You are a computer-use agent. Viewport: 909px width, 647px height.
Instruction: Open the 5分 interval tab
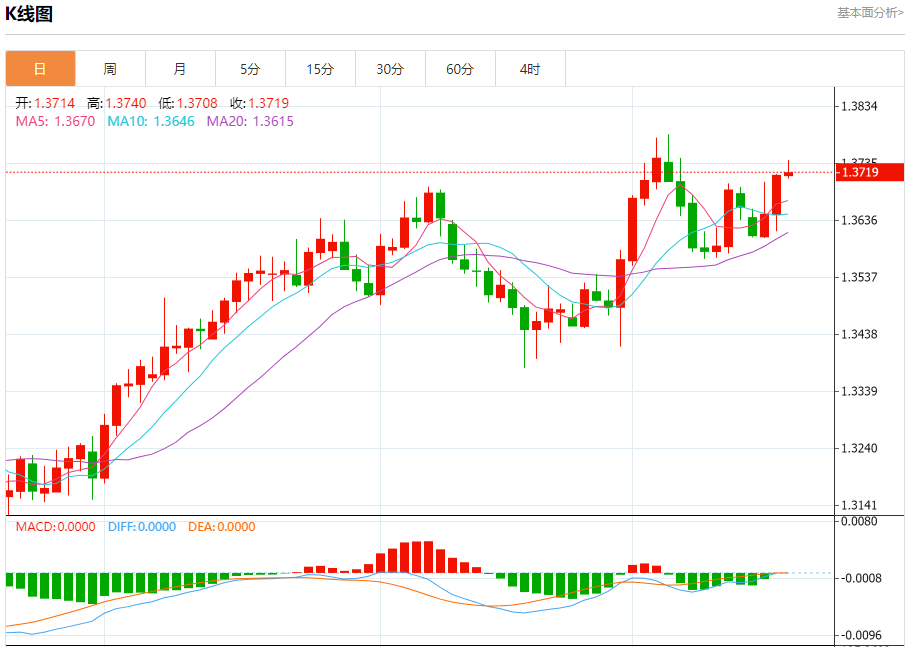[250, 69]
